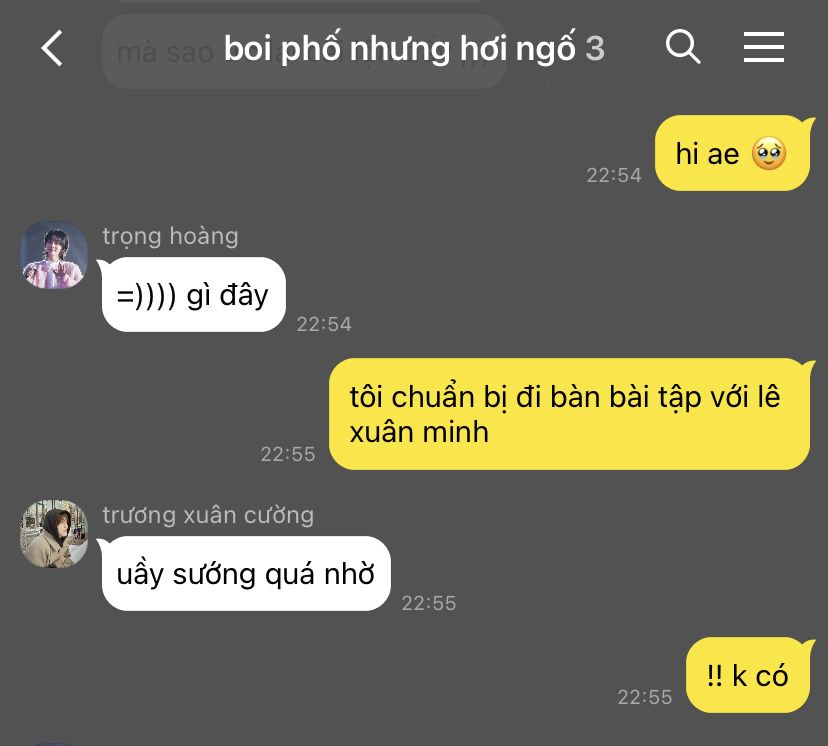The width and height of the screenshot is (828, 746).
Task: Click the sender name 'trọng hoàng'
Action: tap(170, 236)
